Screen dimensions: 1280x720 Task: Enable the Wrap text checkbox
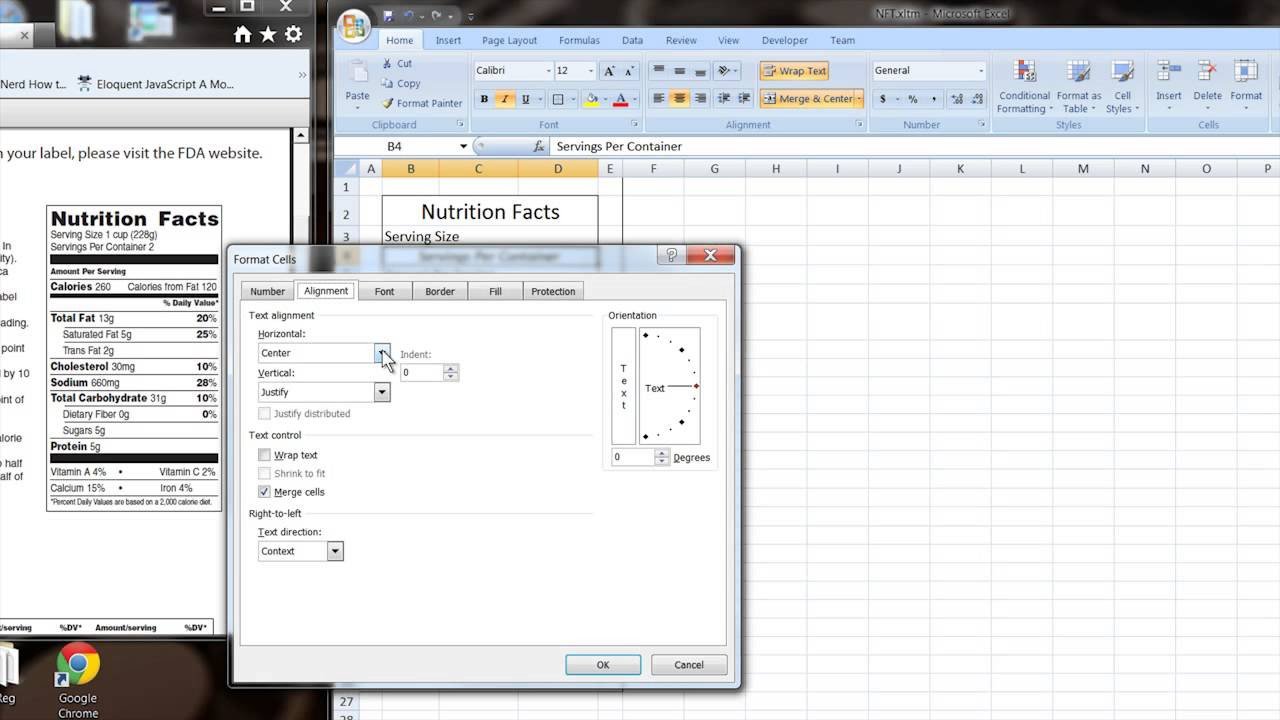pos(264,455)
